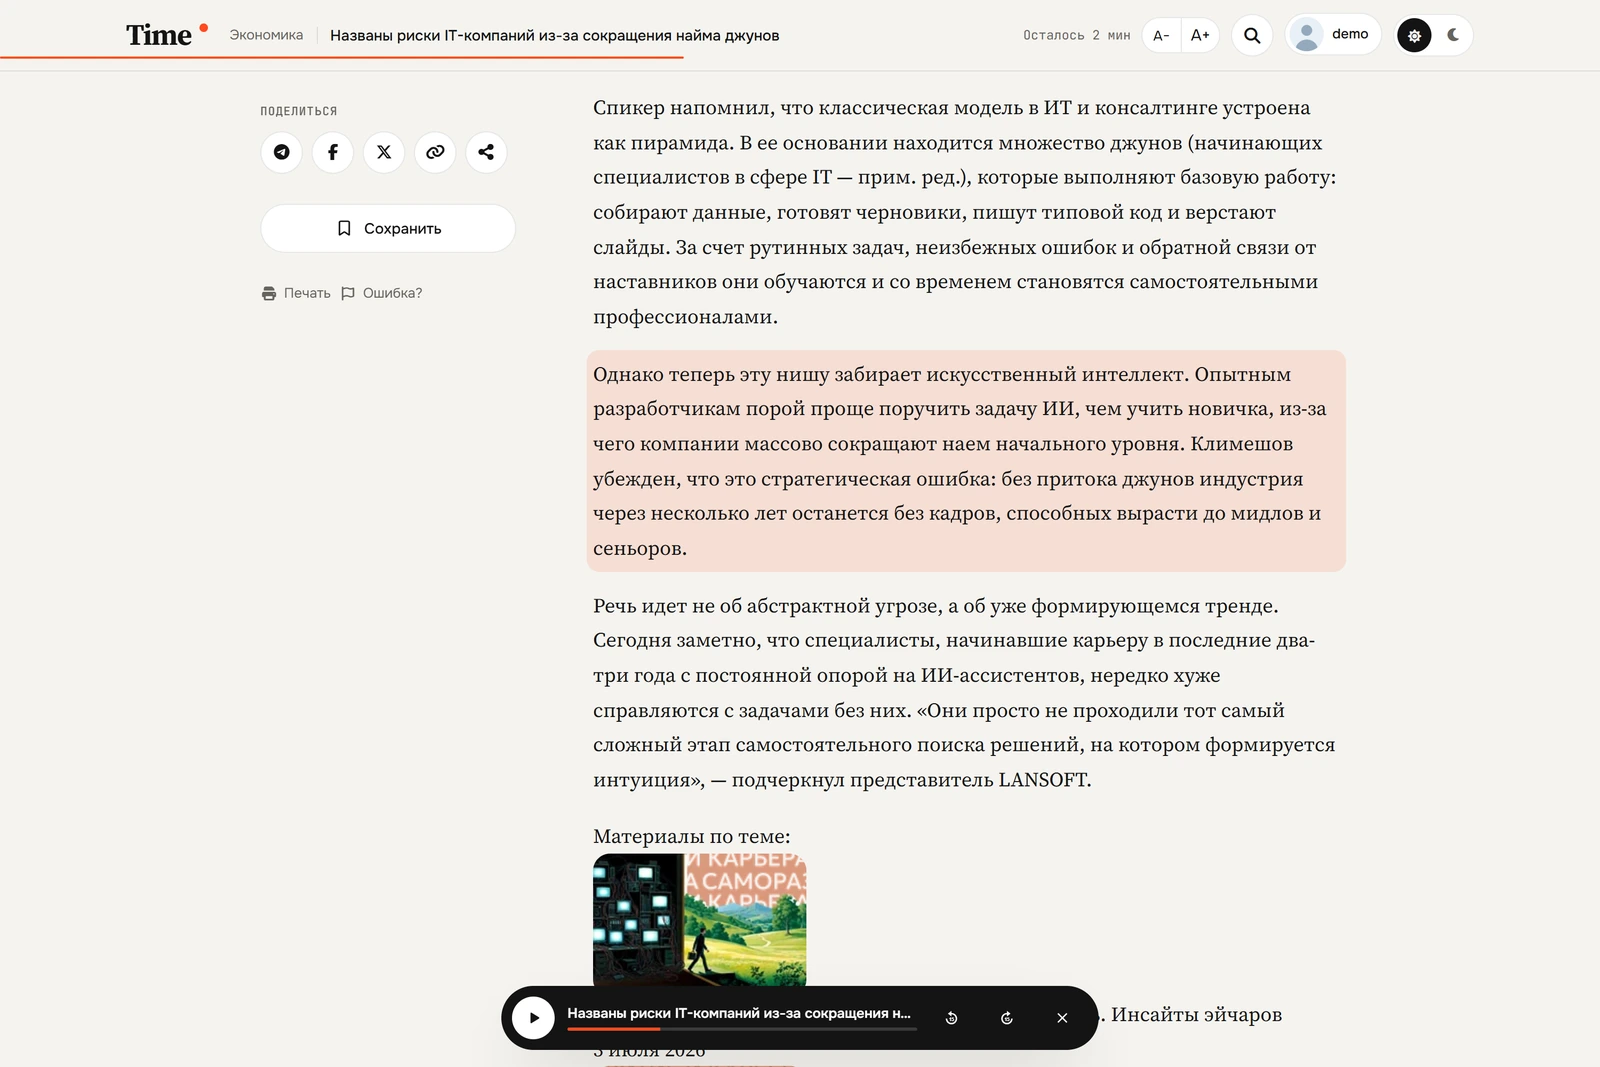Play the article audio
Viewport: 1600px width, 1067px height.
click(x=534, y=1018)
